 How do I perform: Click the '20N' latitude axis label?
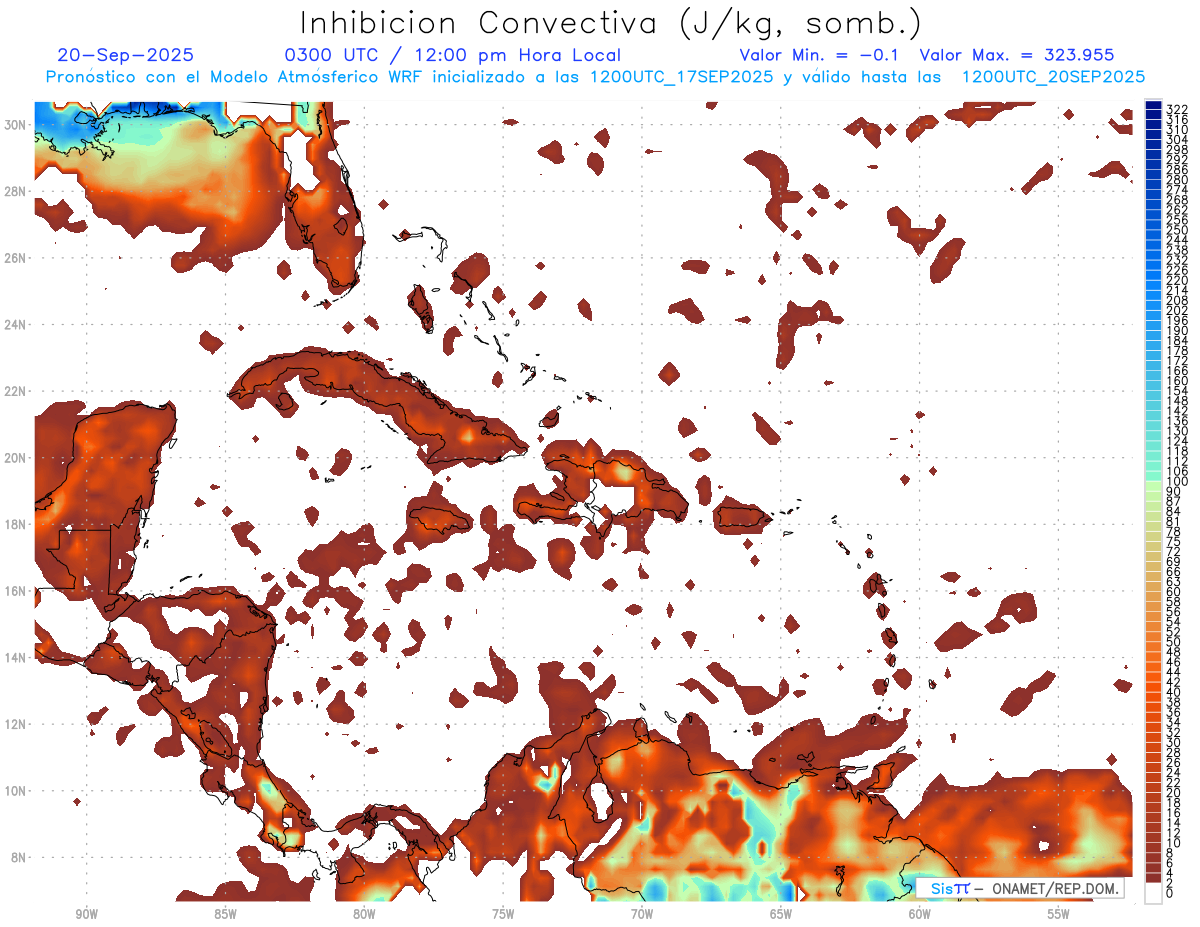click(x=17, y=458)
